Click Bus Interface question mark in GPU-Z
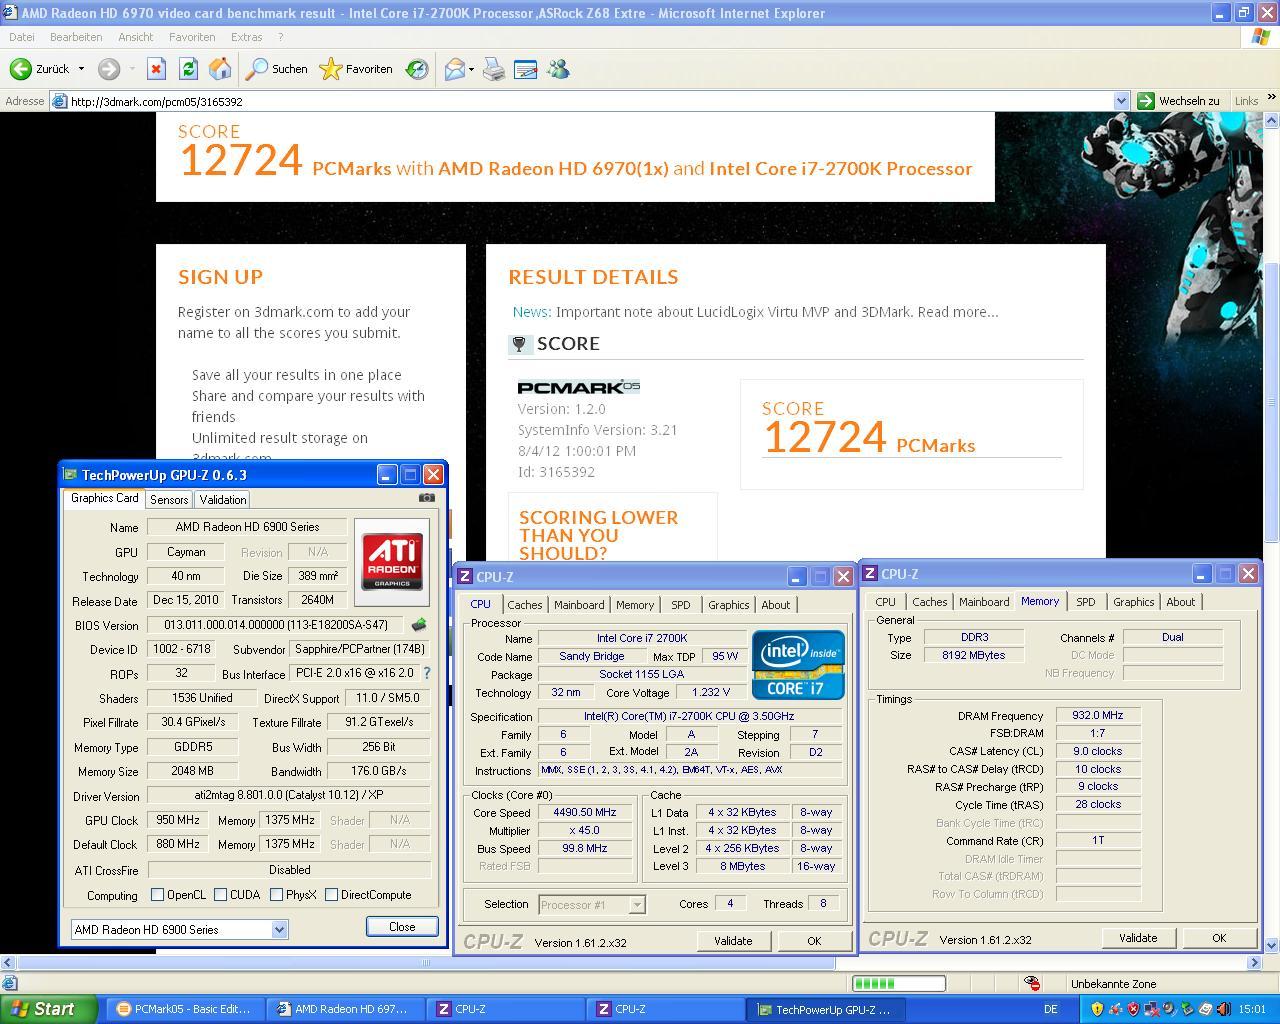Screen dimensions: 1280x1024 (x=427, y=674)
